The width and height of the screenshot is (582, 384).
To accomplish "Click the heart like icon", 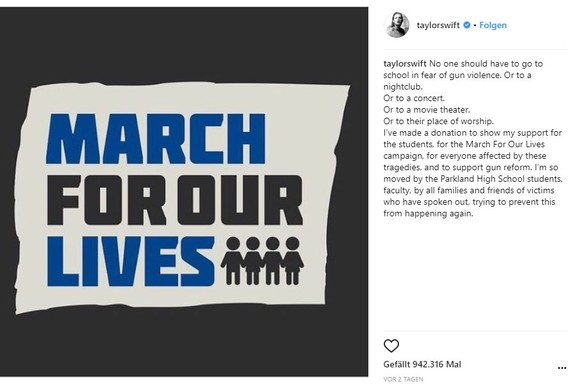I will pyautogui.click(x=391, y=346).
